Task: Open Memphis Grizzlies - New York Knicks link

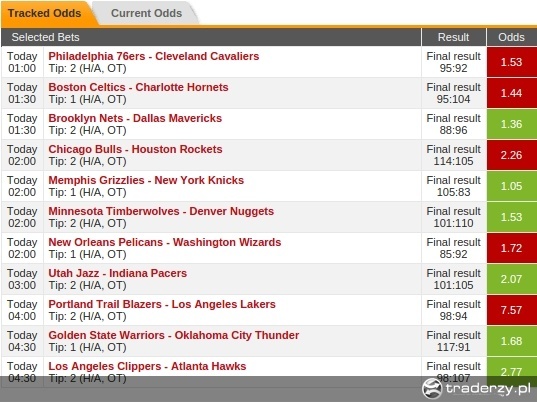Action: [x=146, y=180]
